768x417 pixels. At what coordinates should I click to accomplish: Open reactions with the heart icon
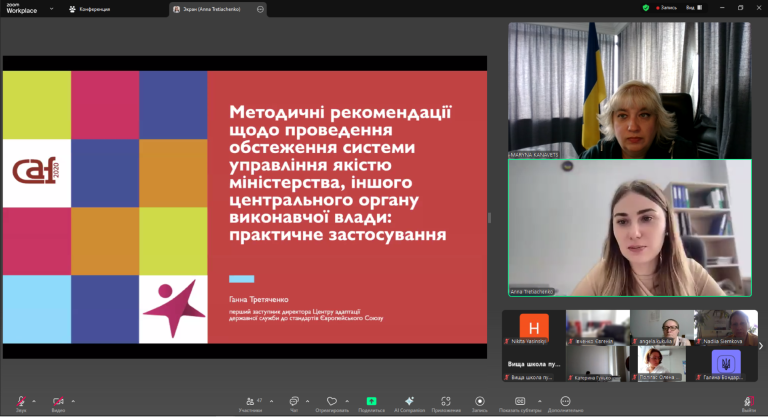coord(332,401)
